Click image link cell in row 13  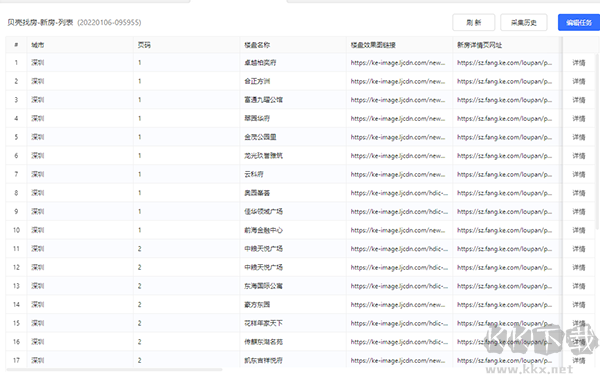(x=399, y=286)
